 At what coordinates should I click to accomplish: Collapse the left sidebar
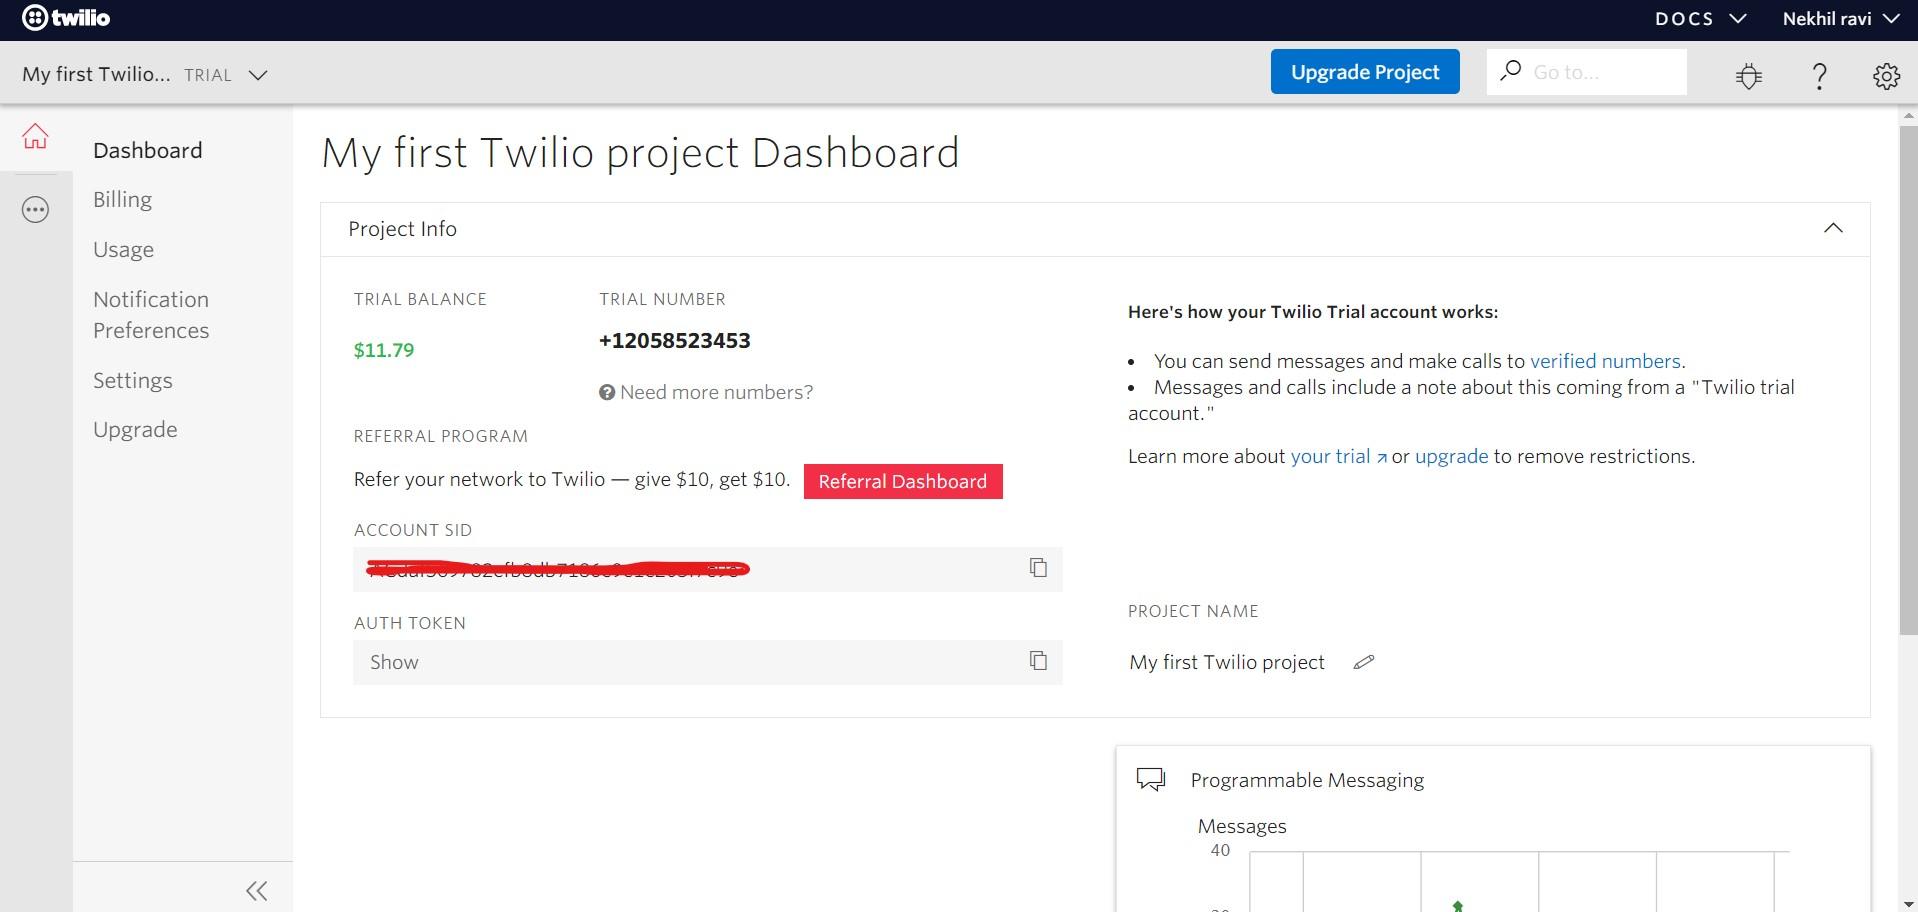coord(256,889)
